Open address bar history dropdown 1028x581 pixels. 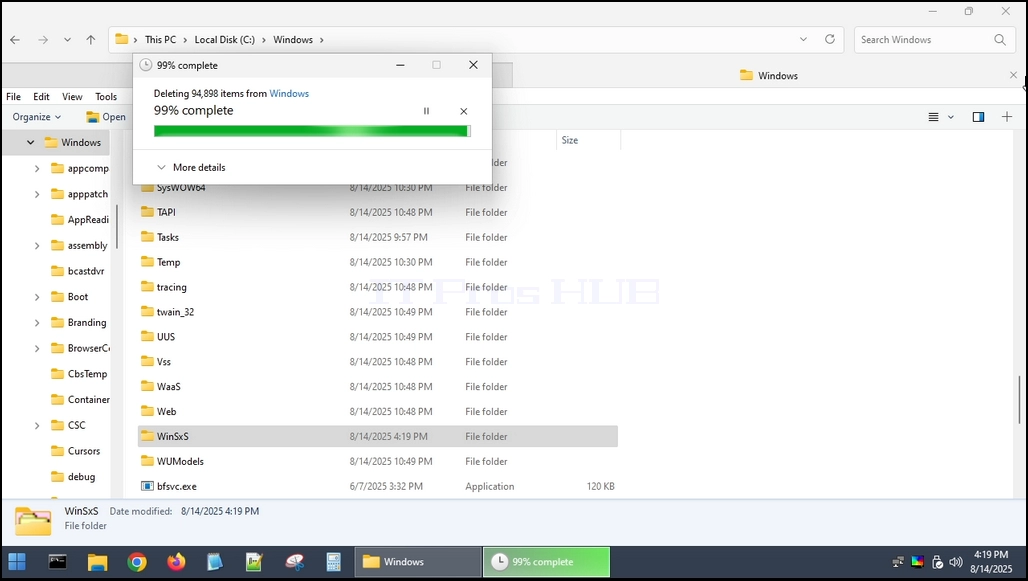(803, 39)
